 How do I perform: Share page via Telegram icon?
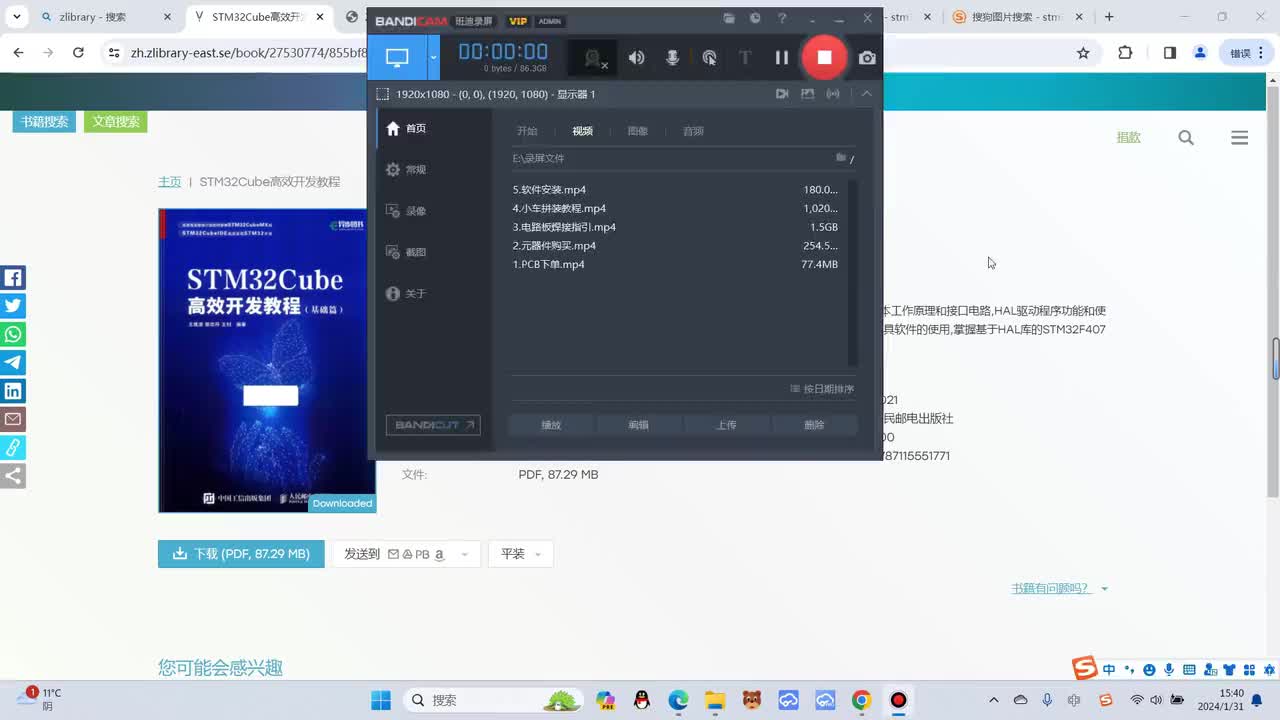tap(13, 362)
